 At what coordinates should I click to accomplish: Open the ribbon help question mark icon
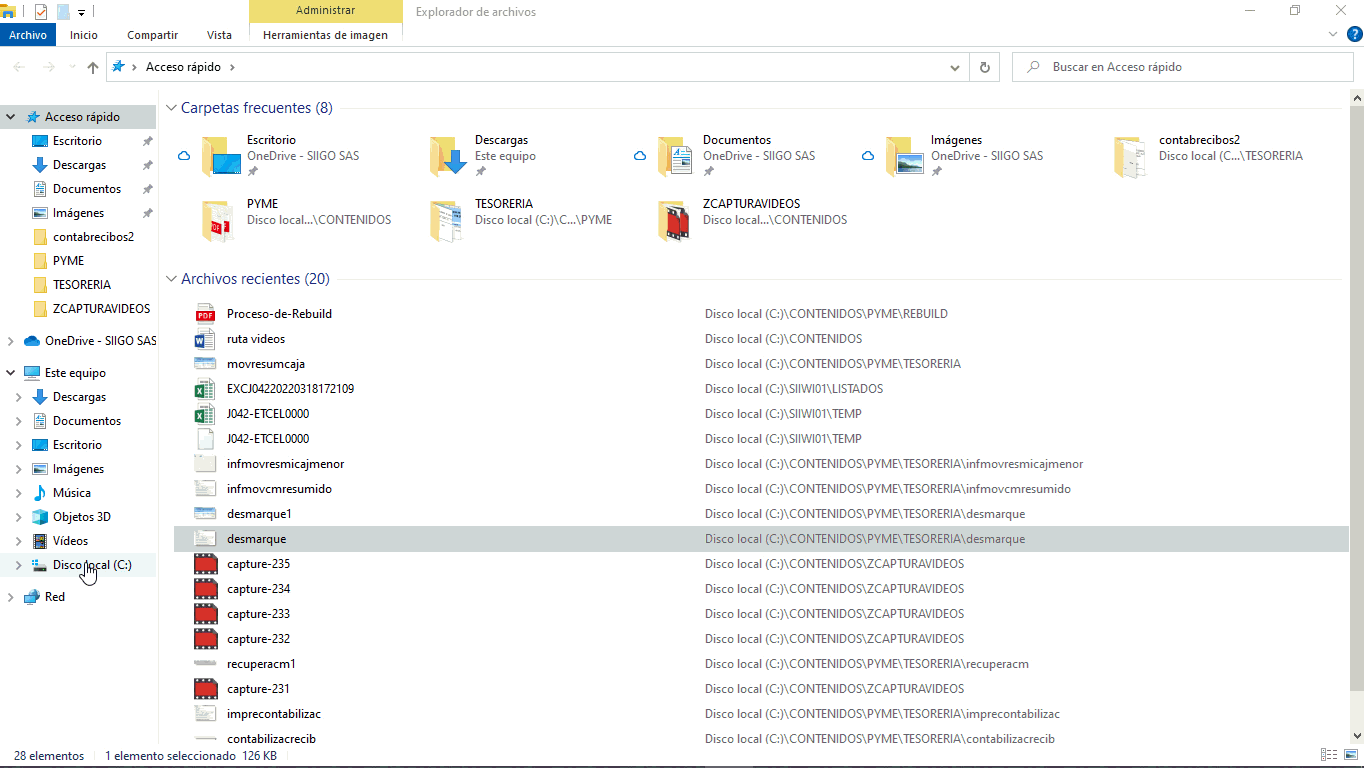[x=1353, y=34]
